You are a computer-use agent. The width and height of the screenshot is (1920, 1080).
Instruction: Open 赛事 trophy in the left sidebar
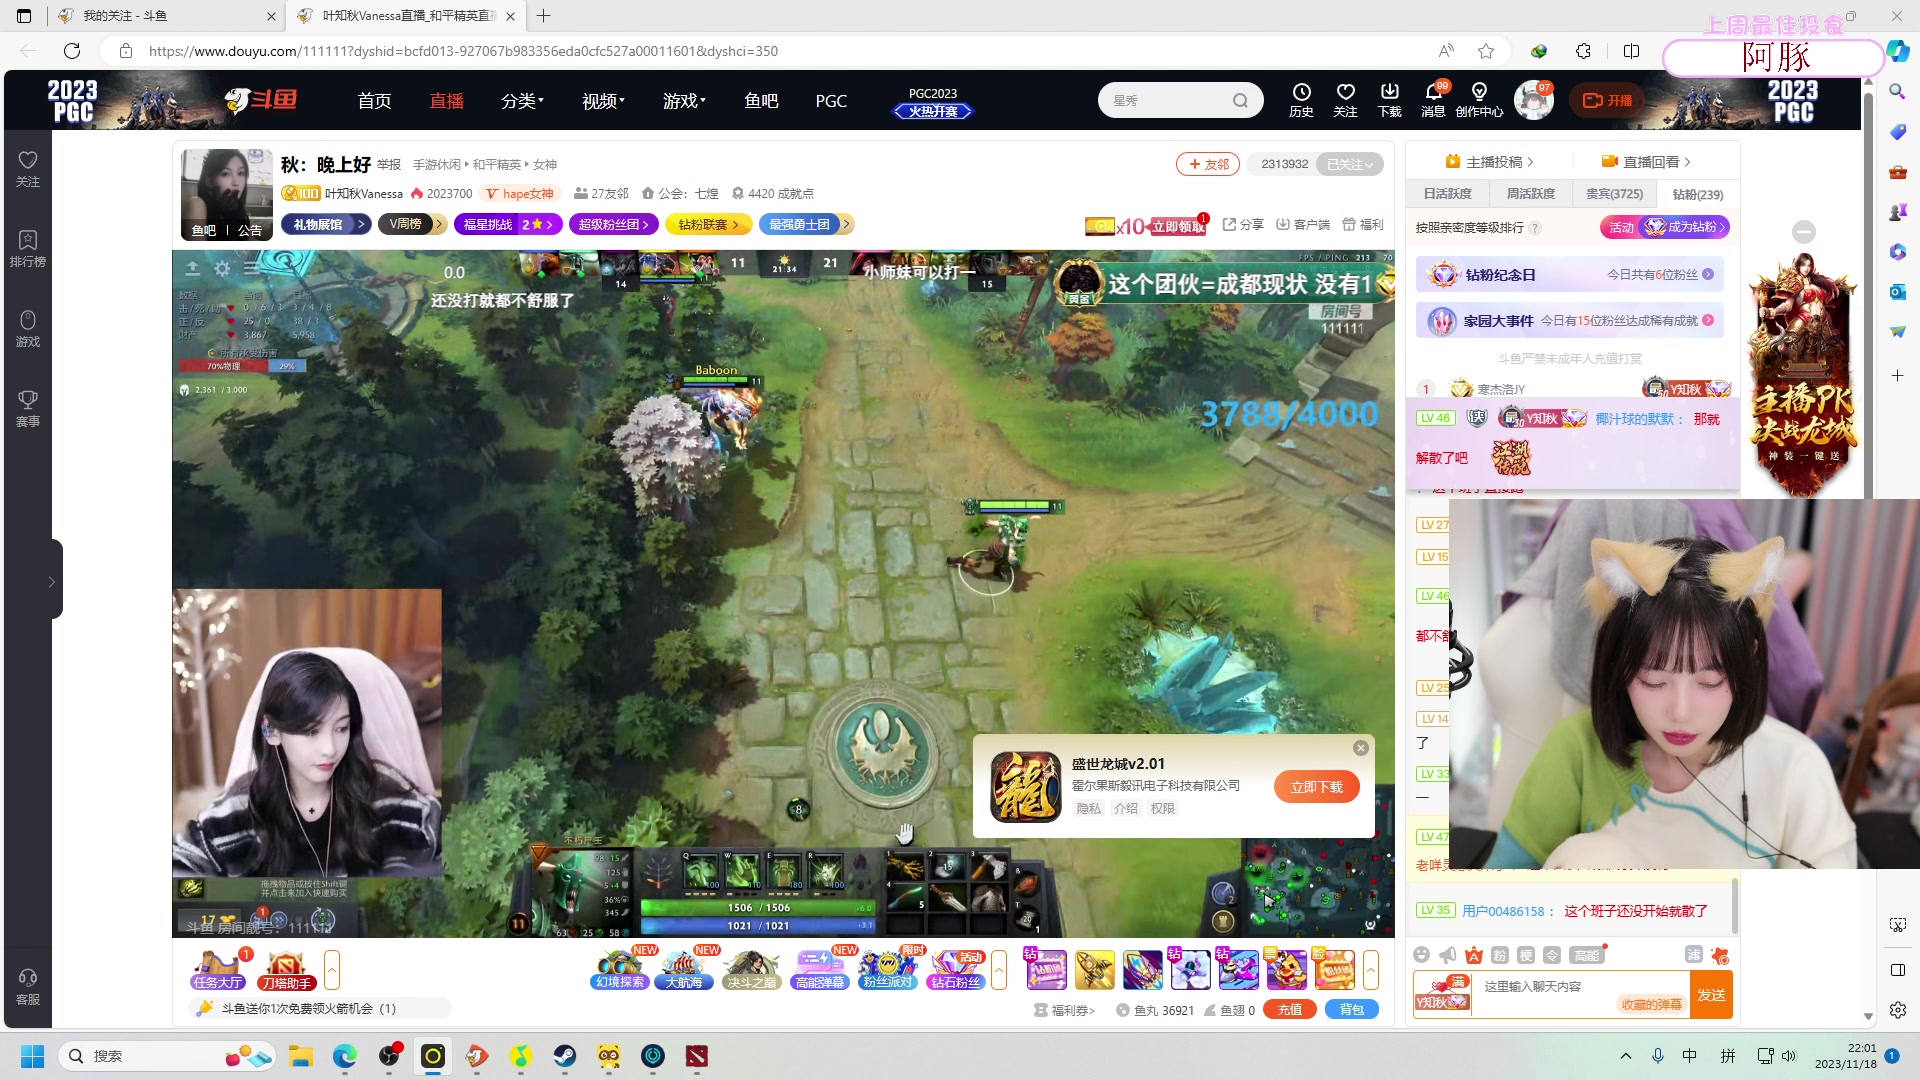pyautogui.click(x=28, y=409)
